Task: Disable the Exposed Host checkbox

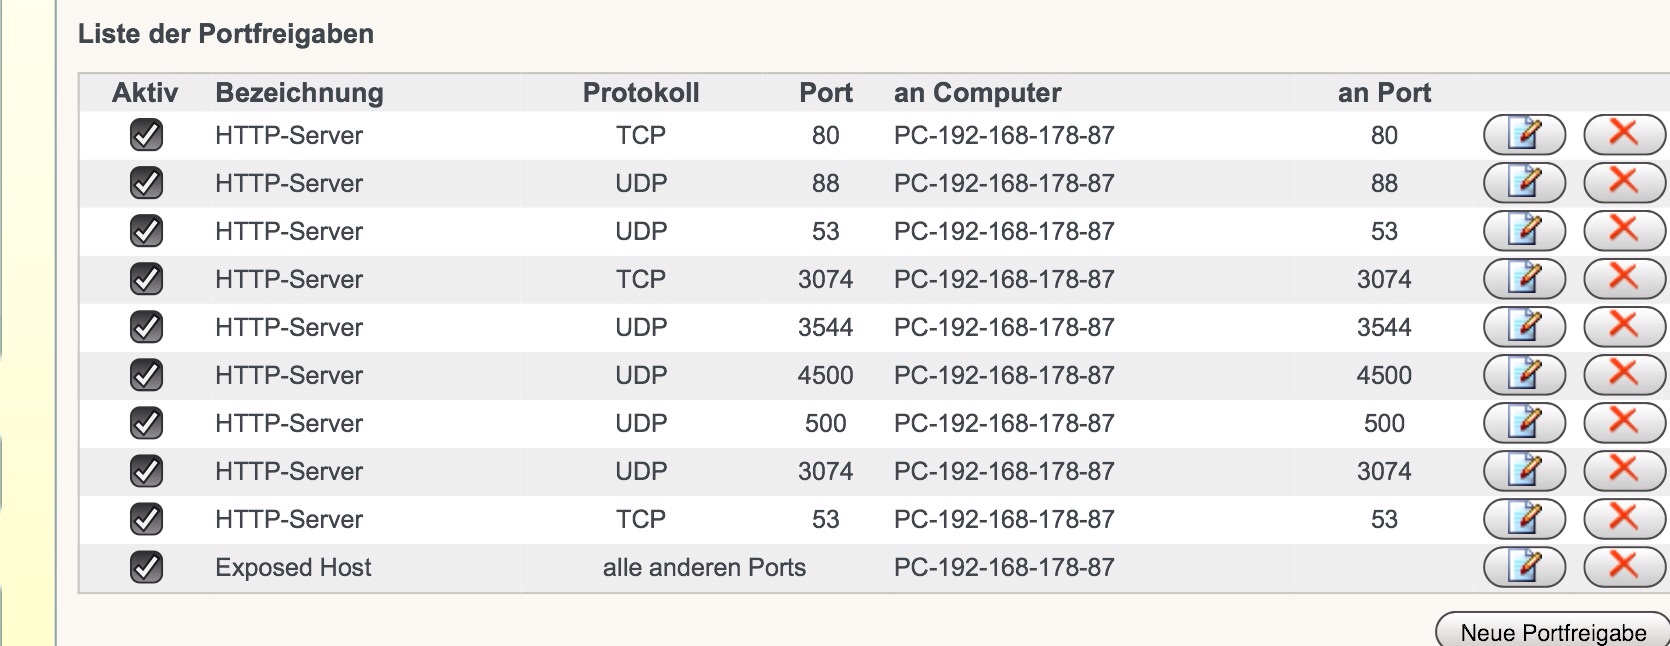Action: (146, 567)
